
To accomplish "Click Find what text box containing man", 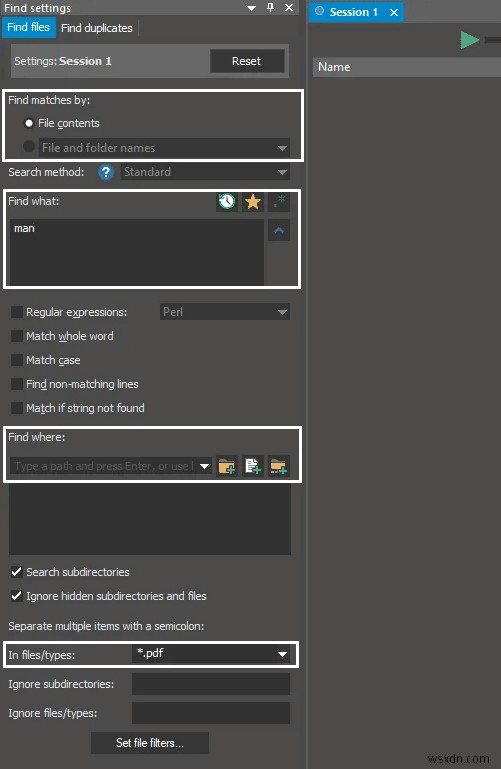I will click(137, 252).
